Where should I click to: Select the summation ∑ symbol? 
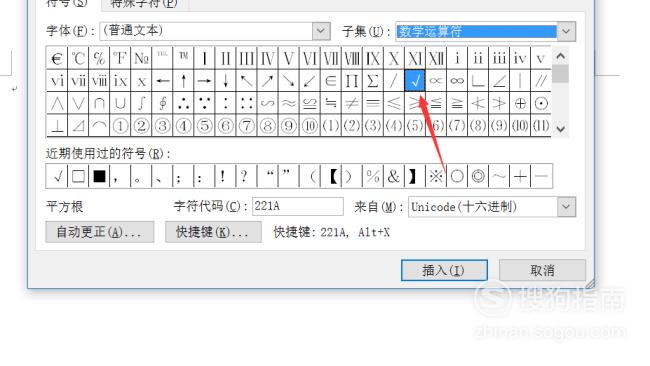(373, 81)
